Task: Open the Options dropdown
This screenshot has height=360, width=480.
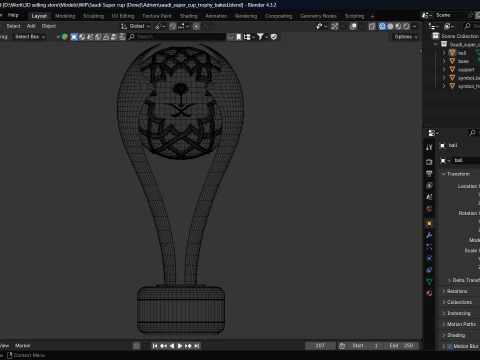Action: tap(406, 37)
